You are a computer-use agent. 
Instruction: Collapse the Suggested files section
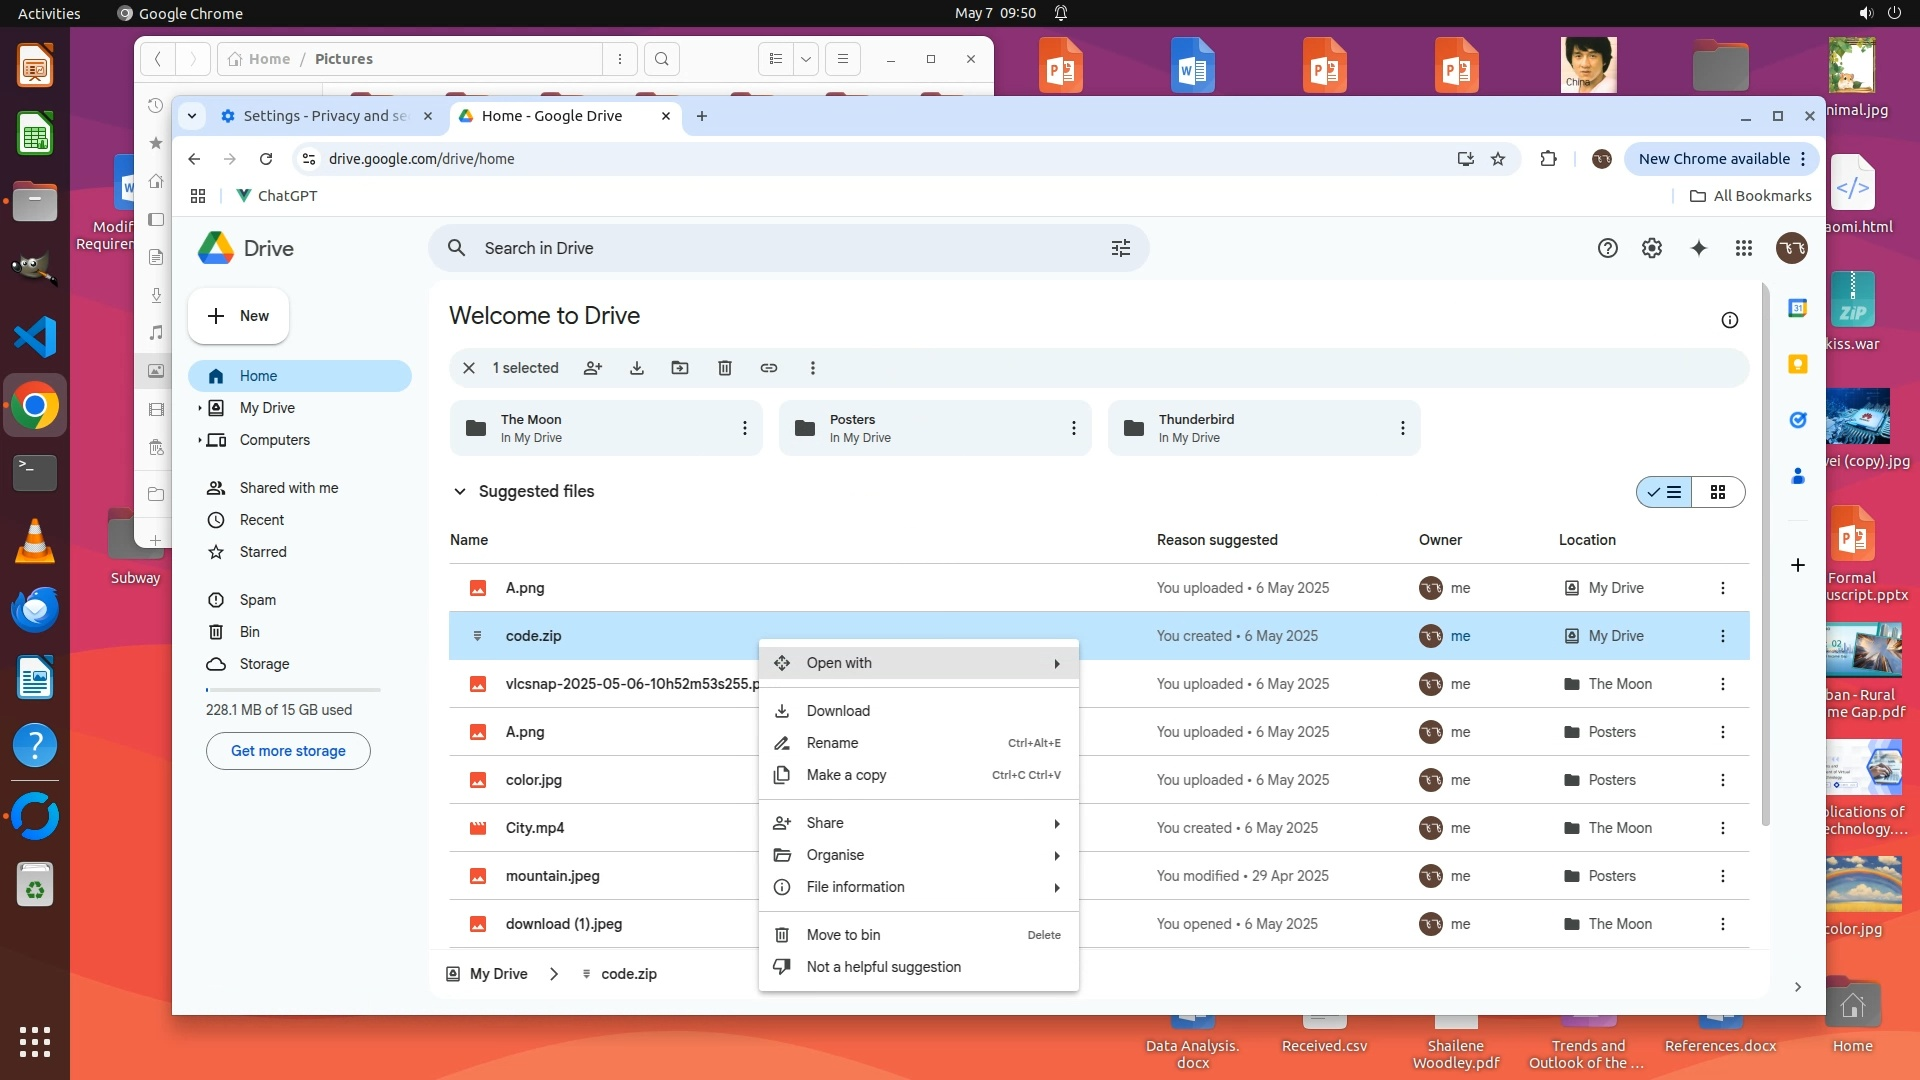(460, 492)
